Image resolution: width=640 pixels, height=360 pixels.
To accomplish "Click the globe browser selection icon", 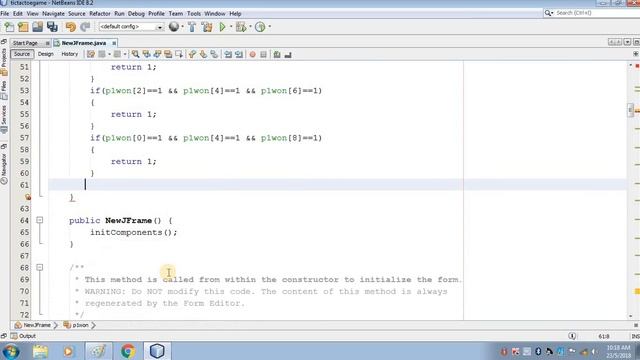I will coord(174,27).
